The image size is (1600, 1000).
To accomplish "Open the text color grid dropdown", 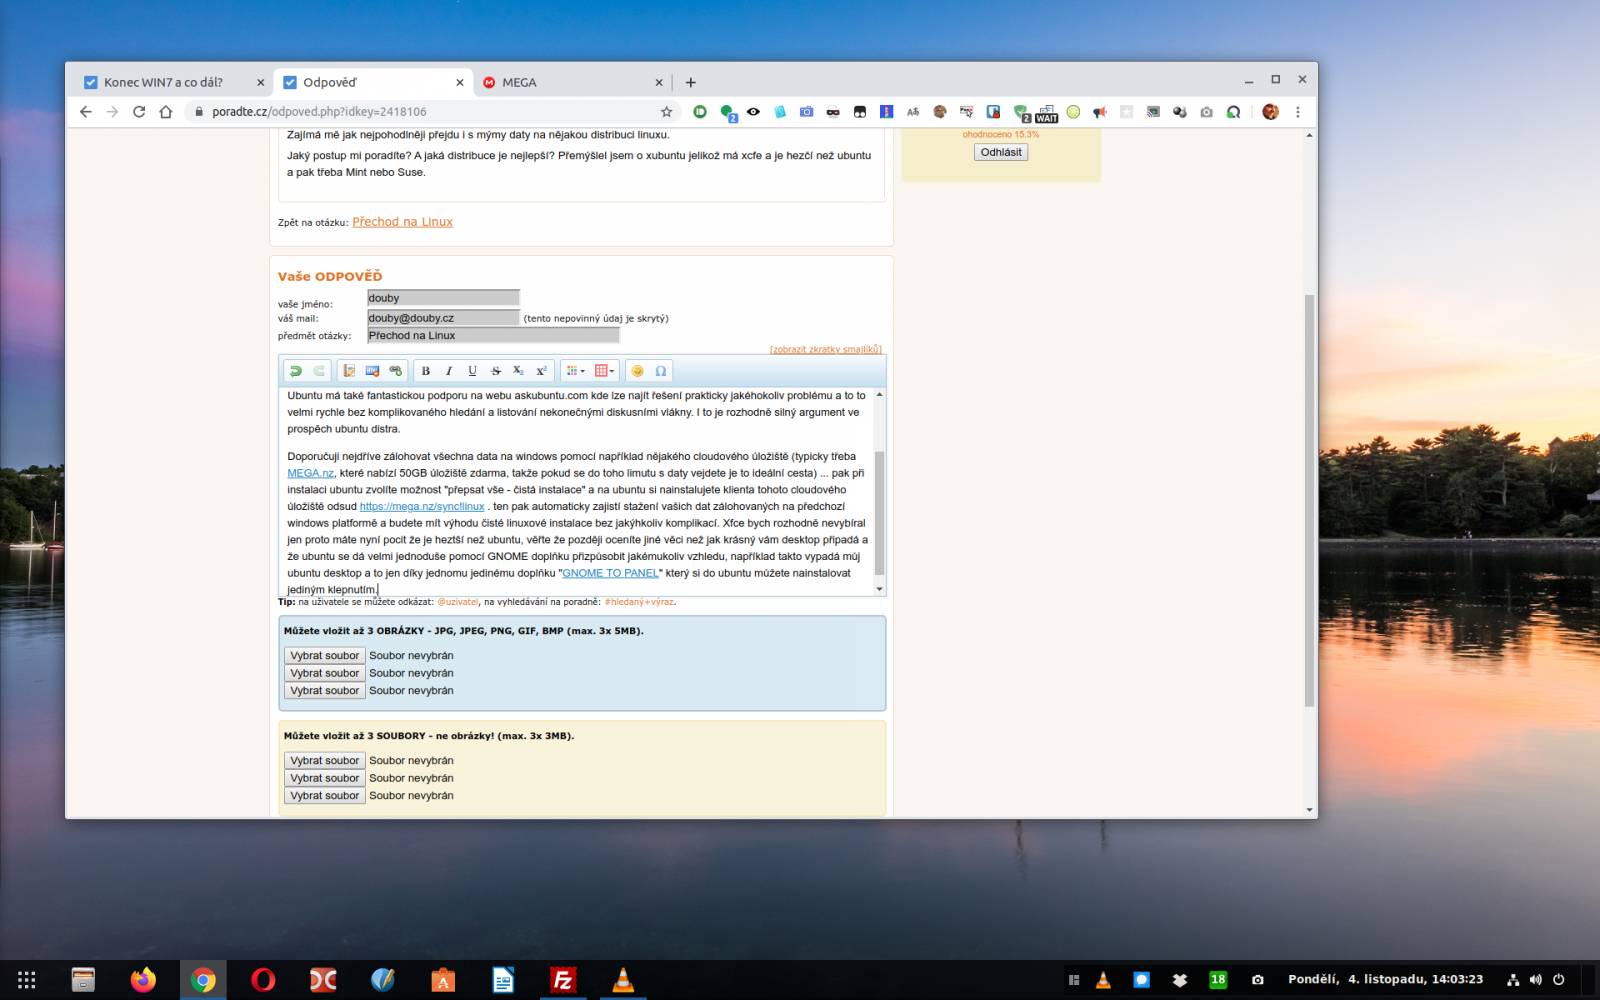I will [575, 371].
